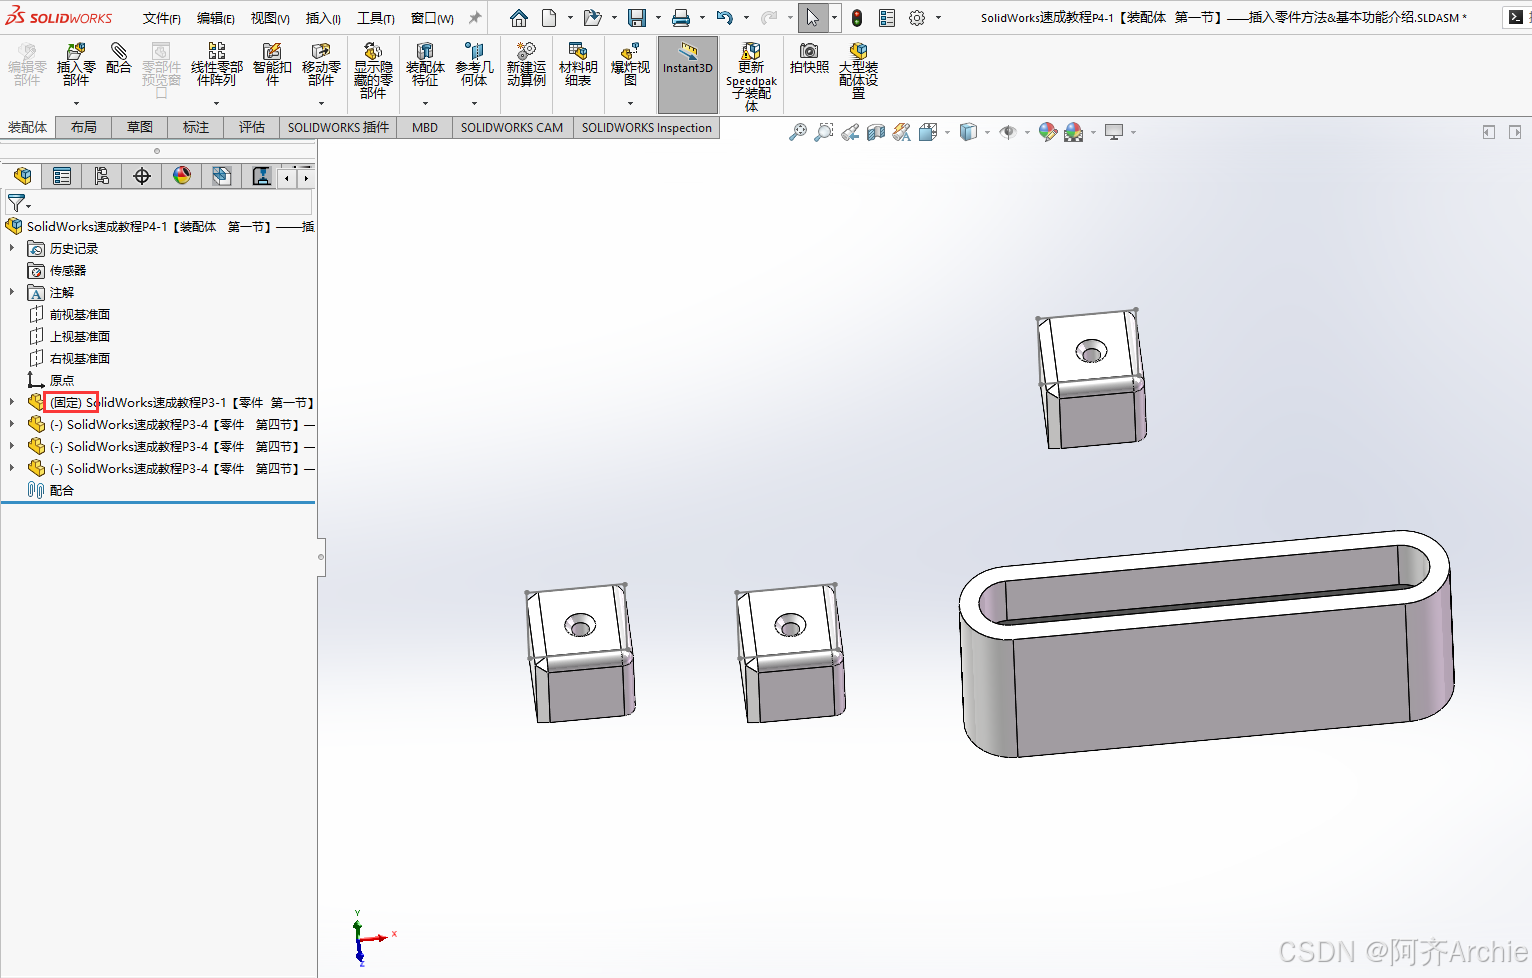Click the Open file folder icon
This screenshot has width=1532, height=978.
pos(592,18)
